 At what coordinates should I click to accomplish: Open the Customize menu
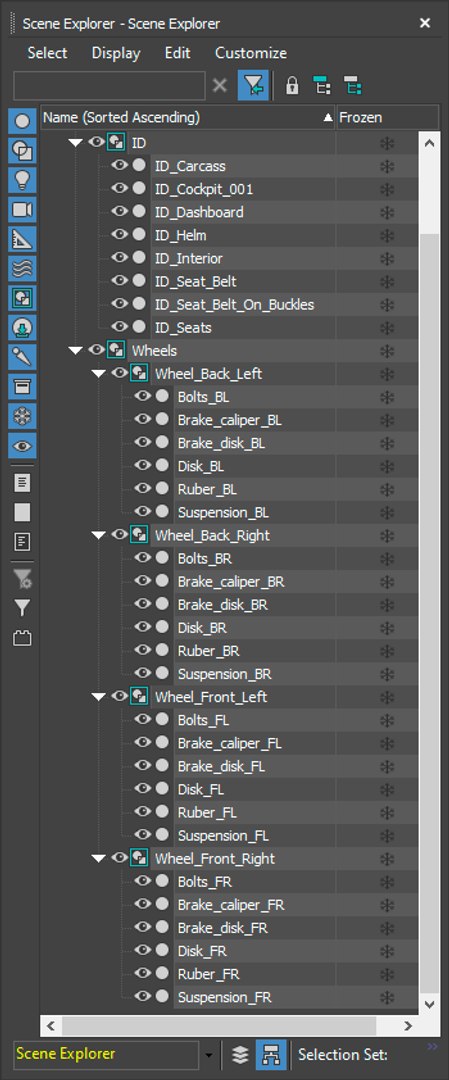251,53
